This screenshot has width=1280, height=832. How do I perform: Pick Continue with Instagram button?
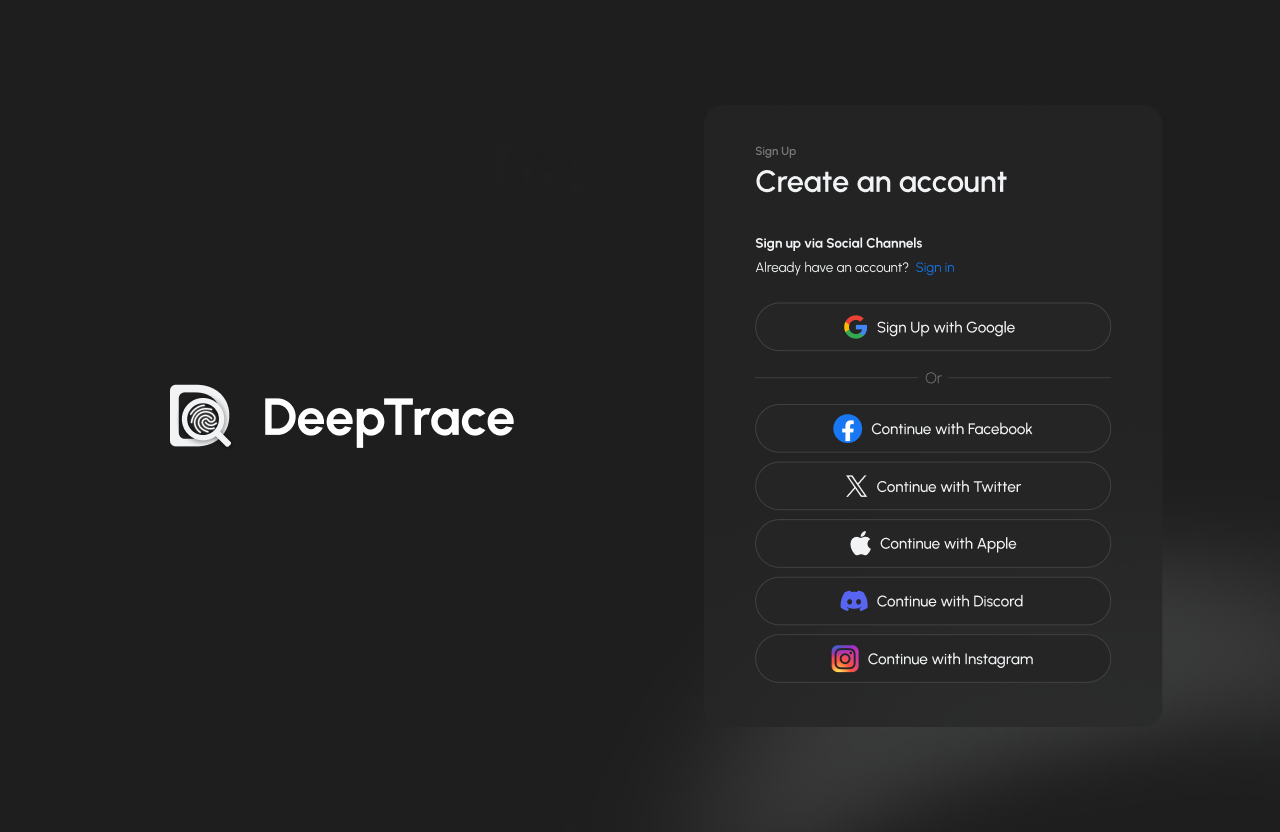[x=933, y=659]
